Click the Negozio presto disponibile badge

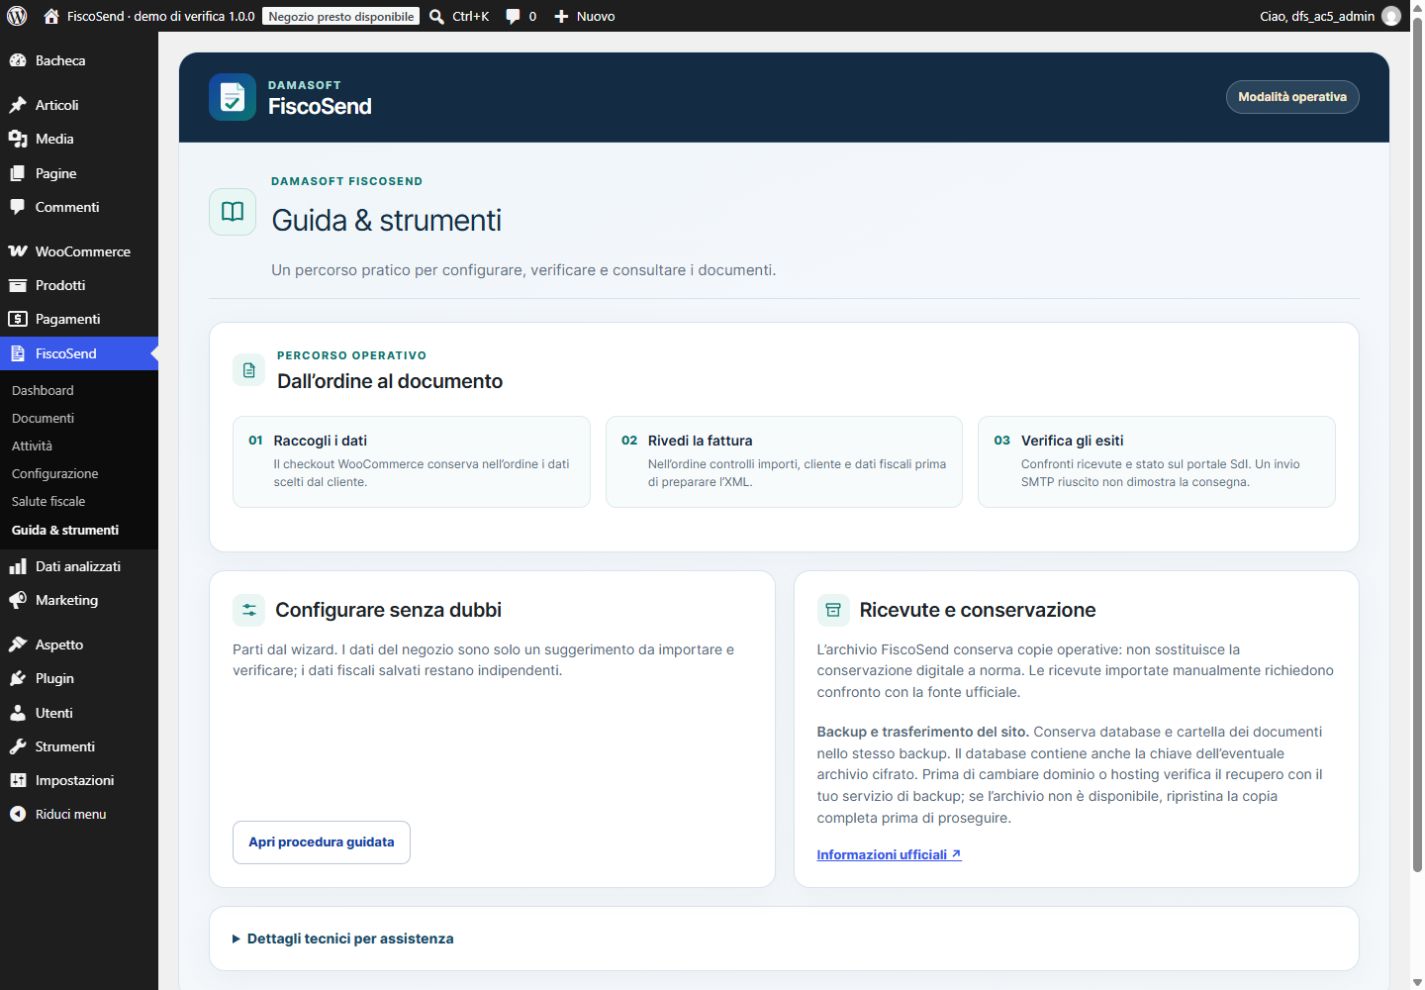[341, 16]
